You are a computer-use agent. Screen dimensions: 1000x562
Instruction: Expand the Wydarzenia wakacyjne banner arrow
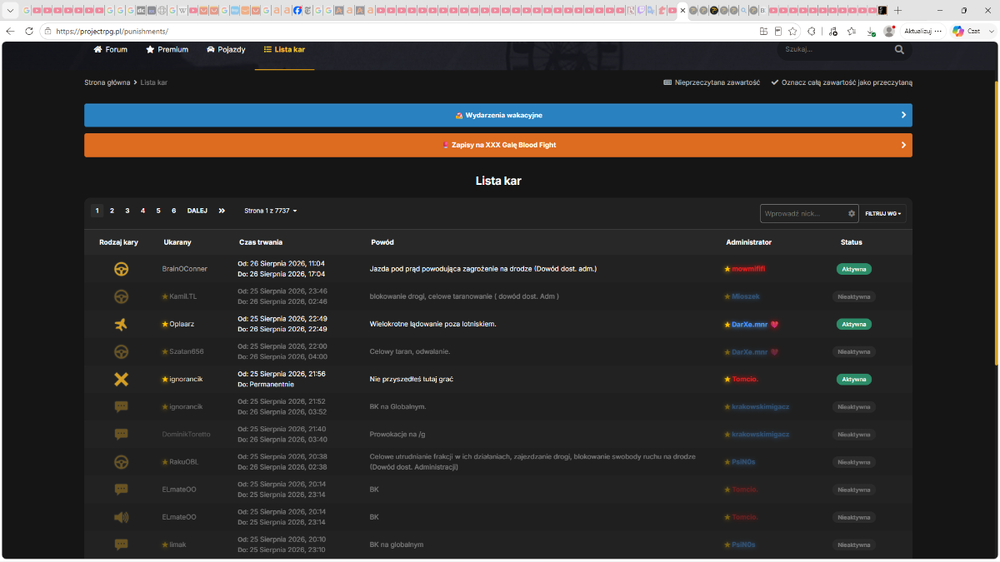(903, 115)
